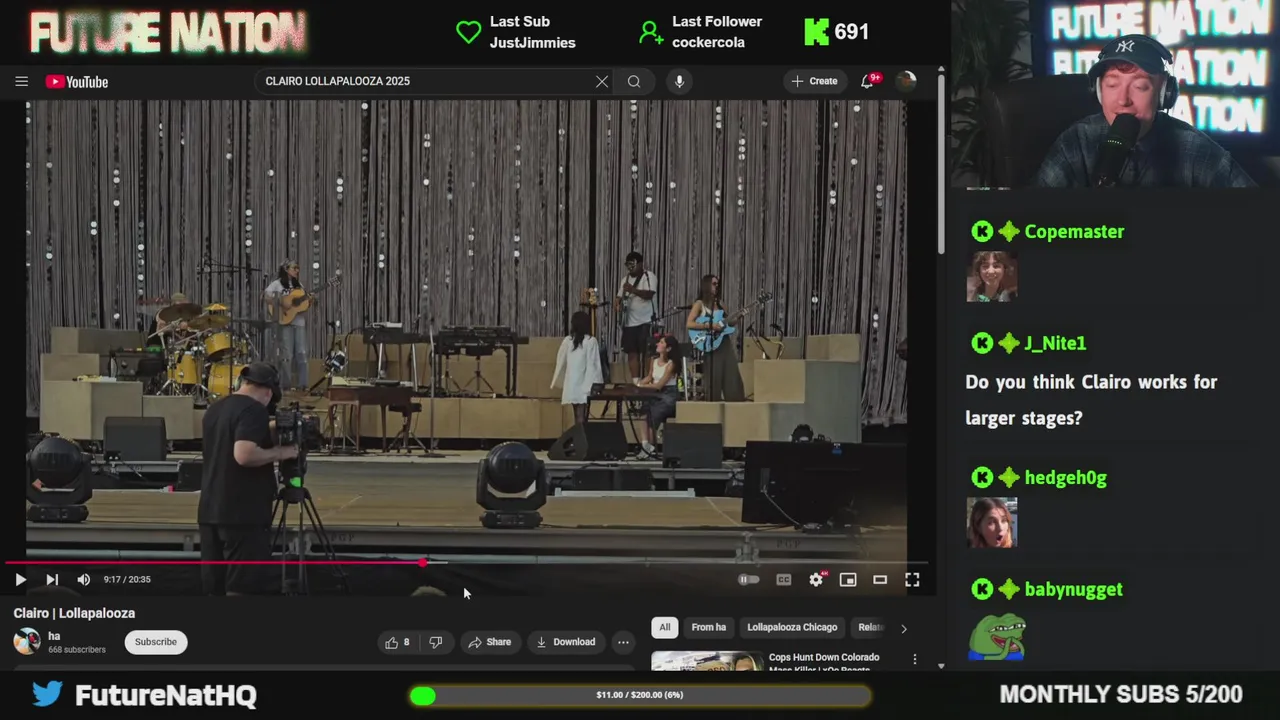Toggle the autoplay switch
The image size is (1280, 720).
(x=749, y=580)
